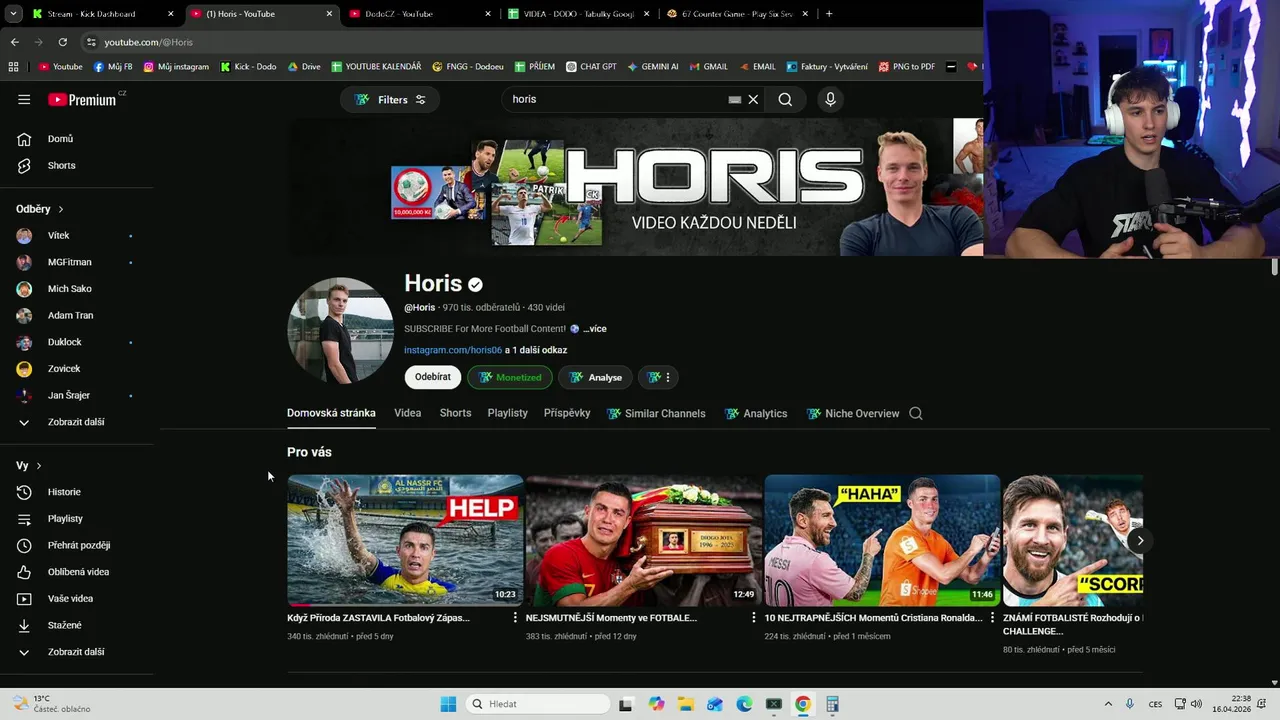
Task: Switch to the Playlisty tab
Action: tap(507, 413)
